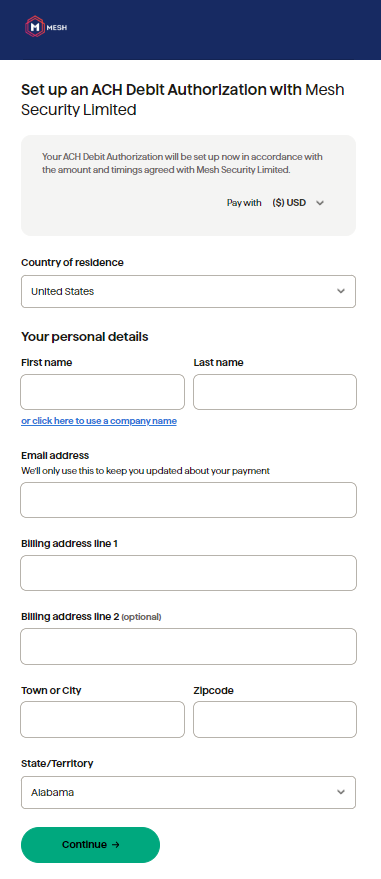Expand the State/Territory dropdown showing Alabama
The image size is (381, 879).
(188, 793)
